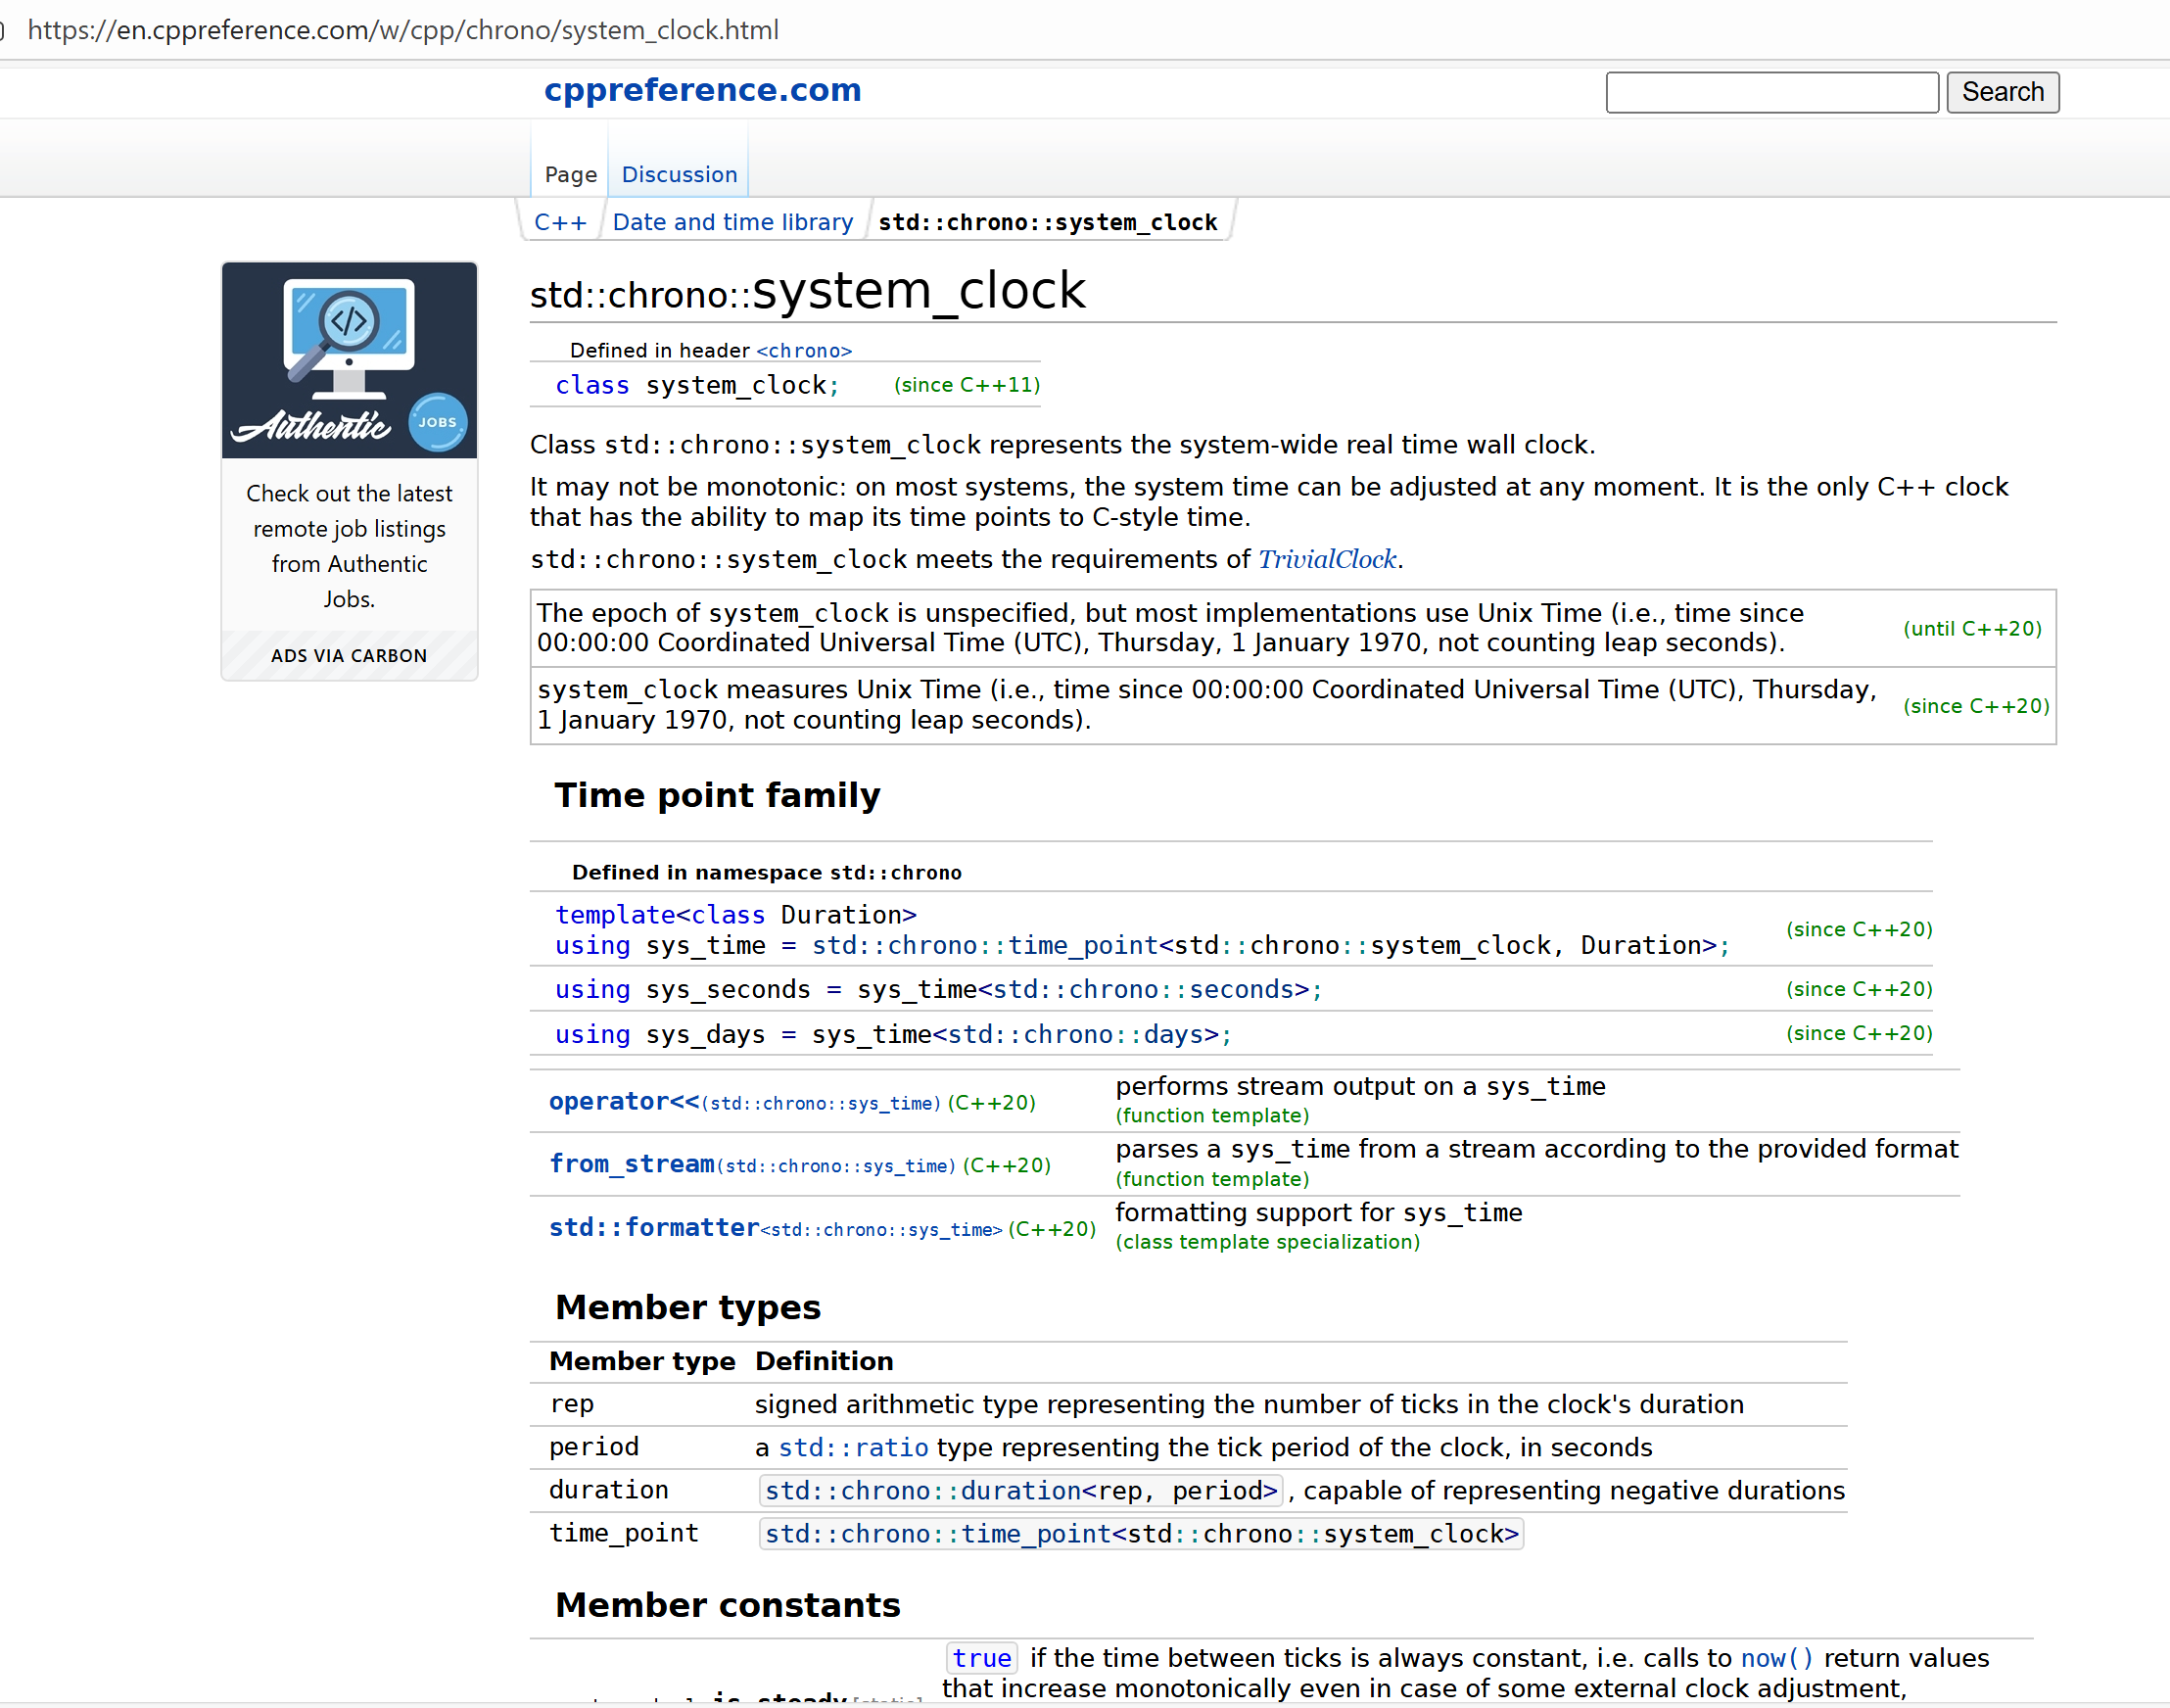Open the Date and time library page

point(732,221)
